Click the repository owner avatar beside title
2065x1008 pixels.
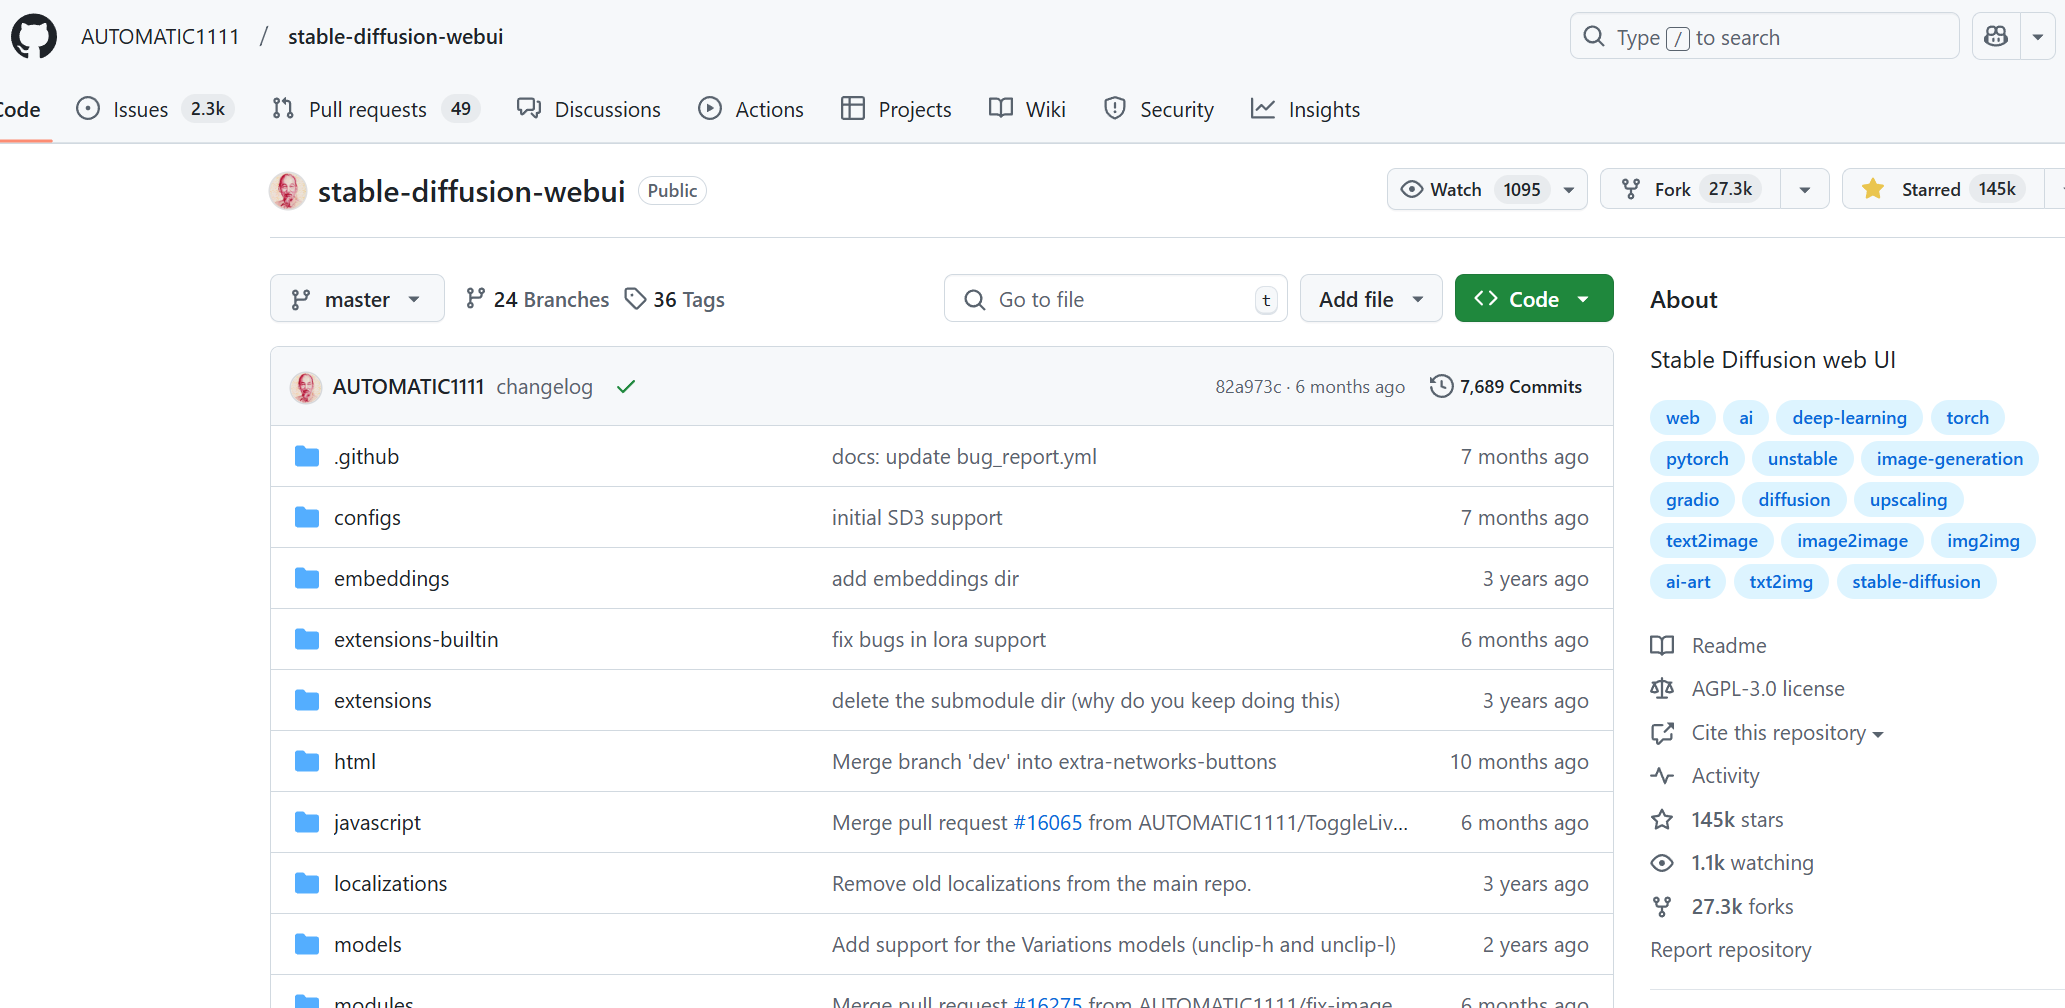pos(288,190)
